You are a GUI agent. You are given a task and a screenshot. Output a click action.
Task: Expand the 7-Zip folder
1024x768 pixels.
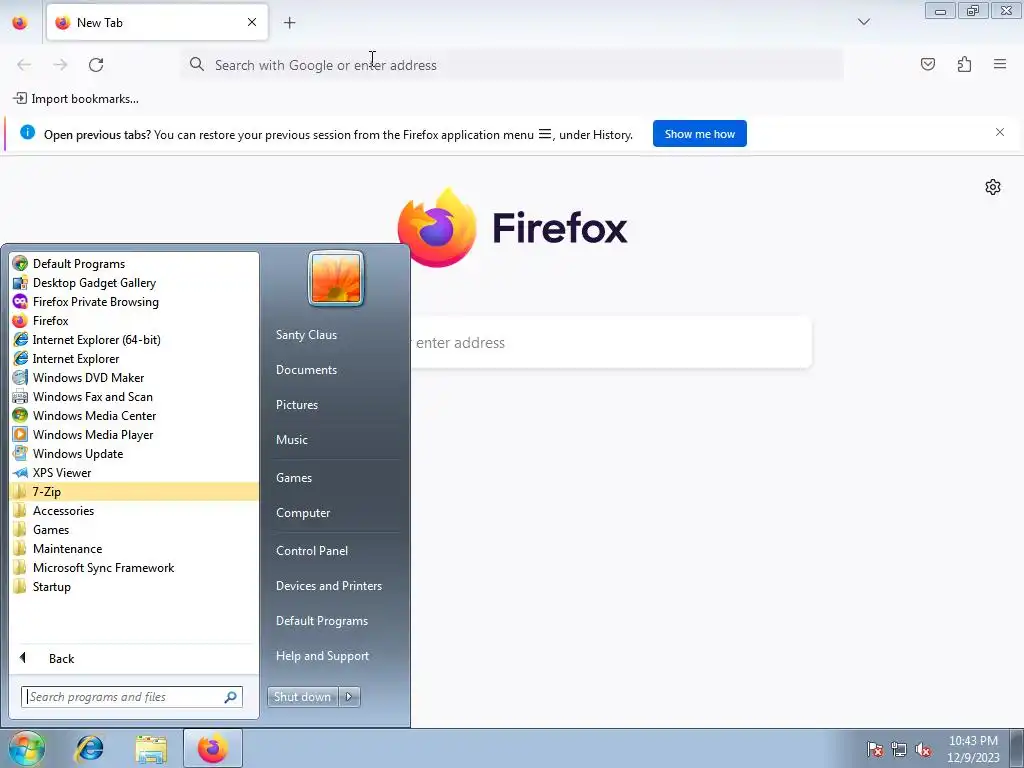134,492
